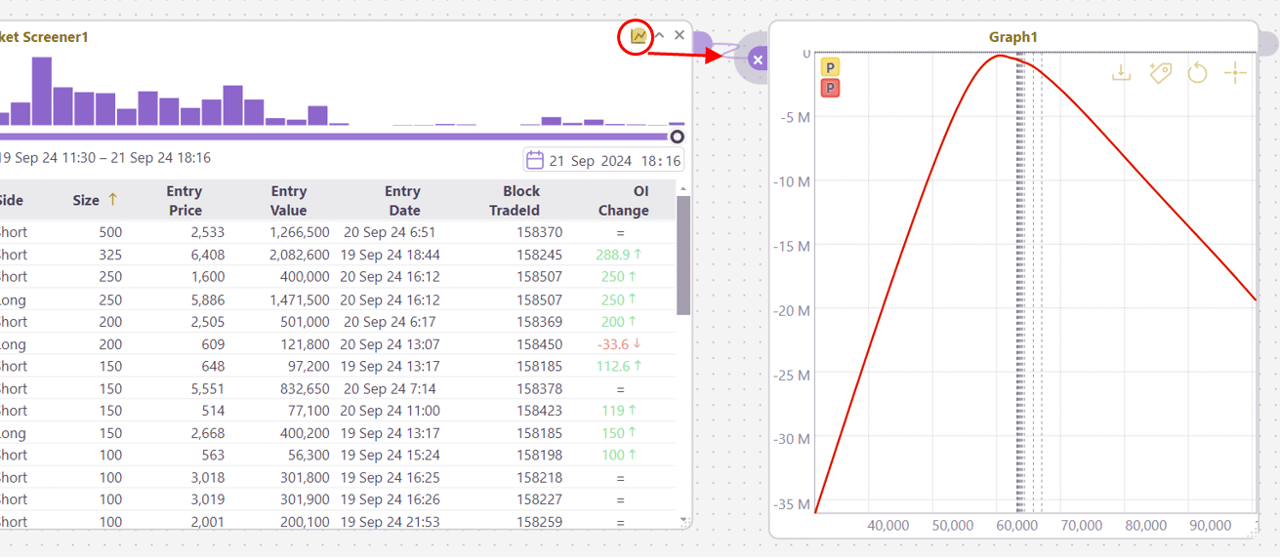Viewport: 1280px width, 558px height.
Task: Click the purple X connector node
Action: 758,60
